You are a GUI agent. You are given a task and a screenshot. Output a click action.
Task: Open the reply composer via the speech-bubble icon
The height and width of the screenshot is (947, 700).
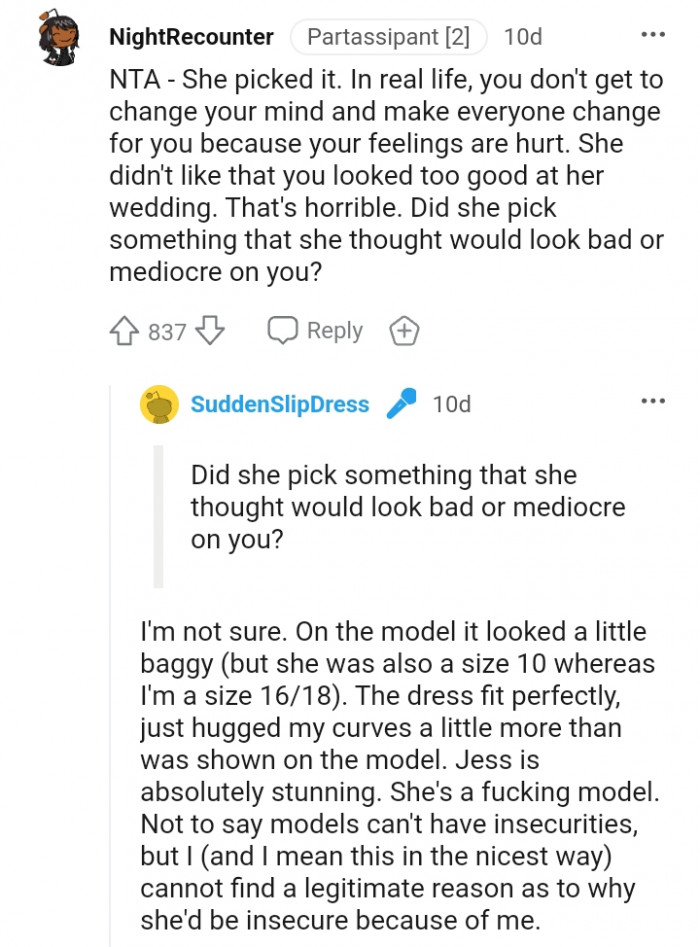pos(282,330)
